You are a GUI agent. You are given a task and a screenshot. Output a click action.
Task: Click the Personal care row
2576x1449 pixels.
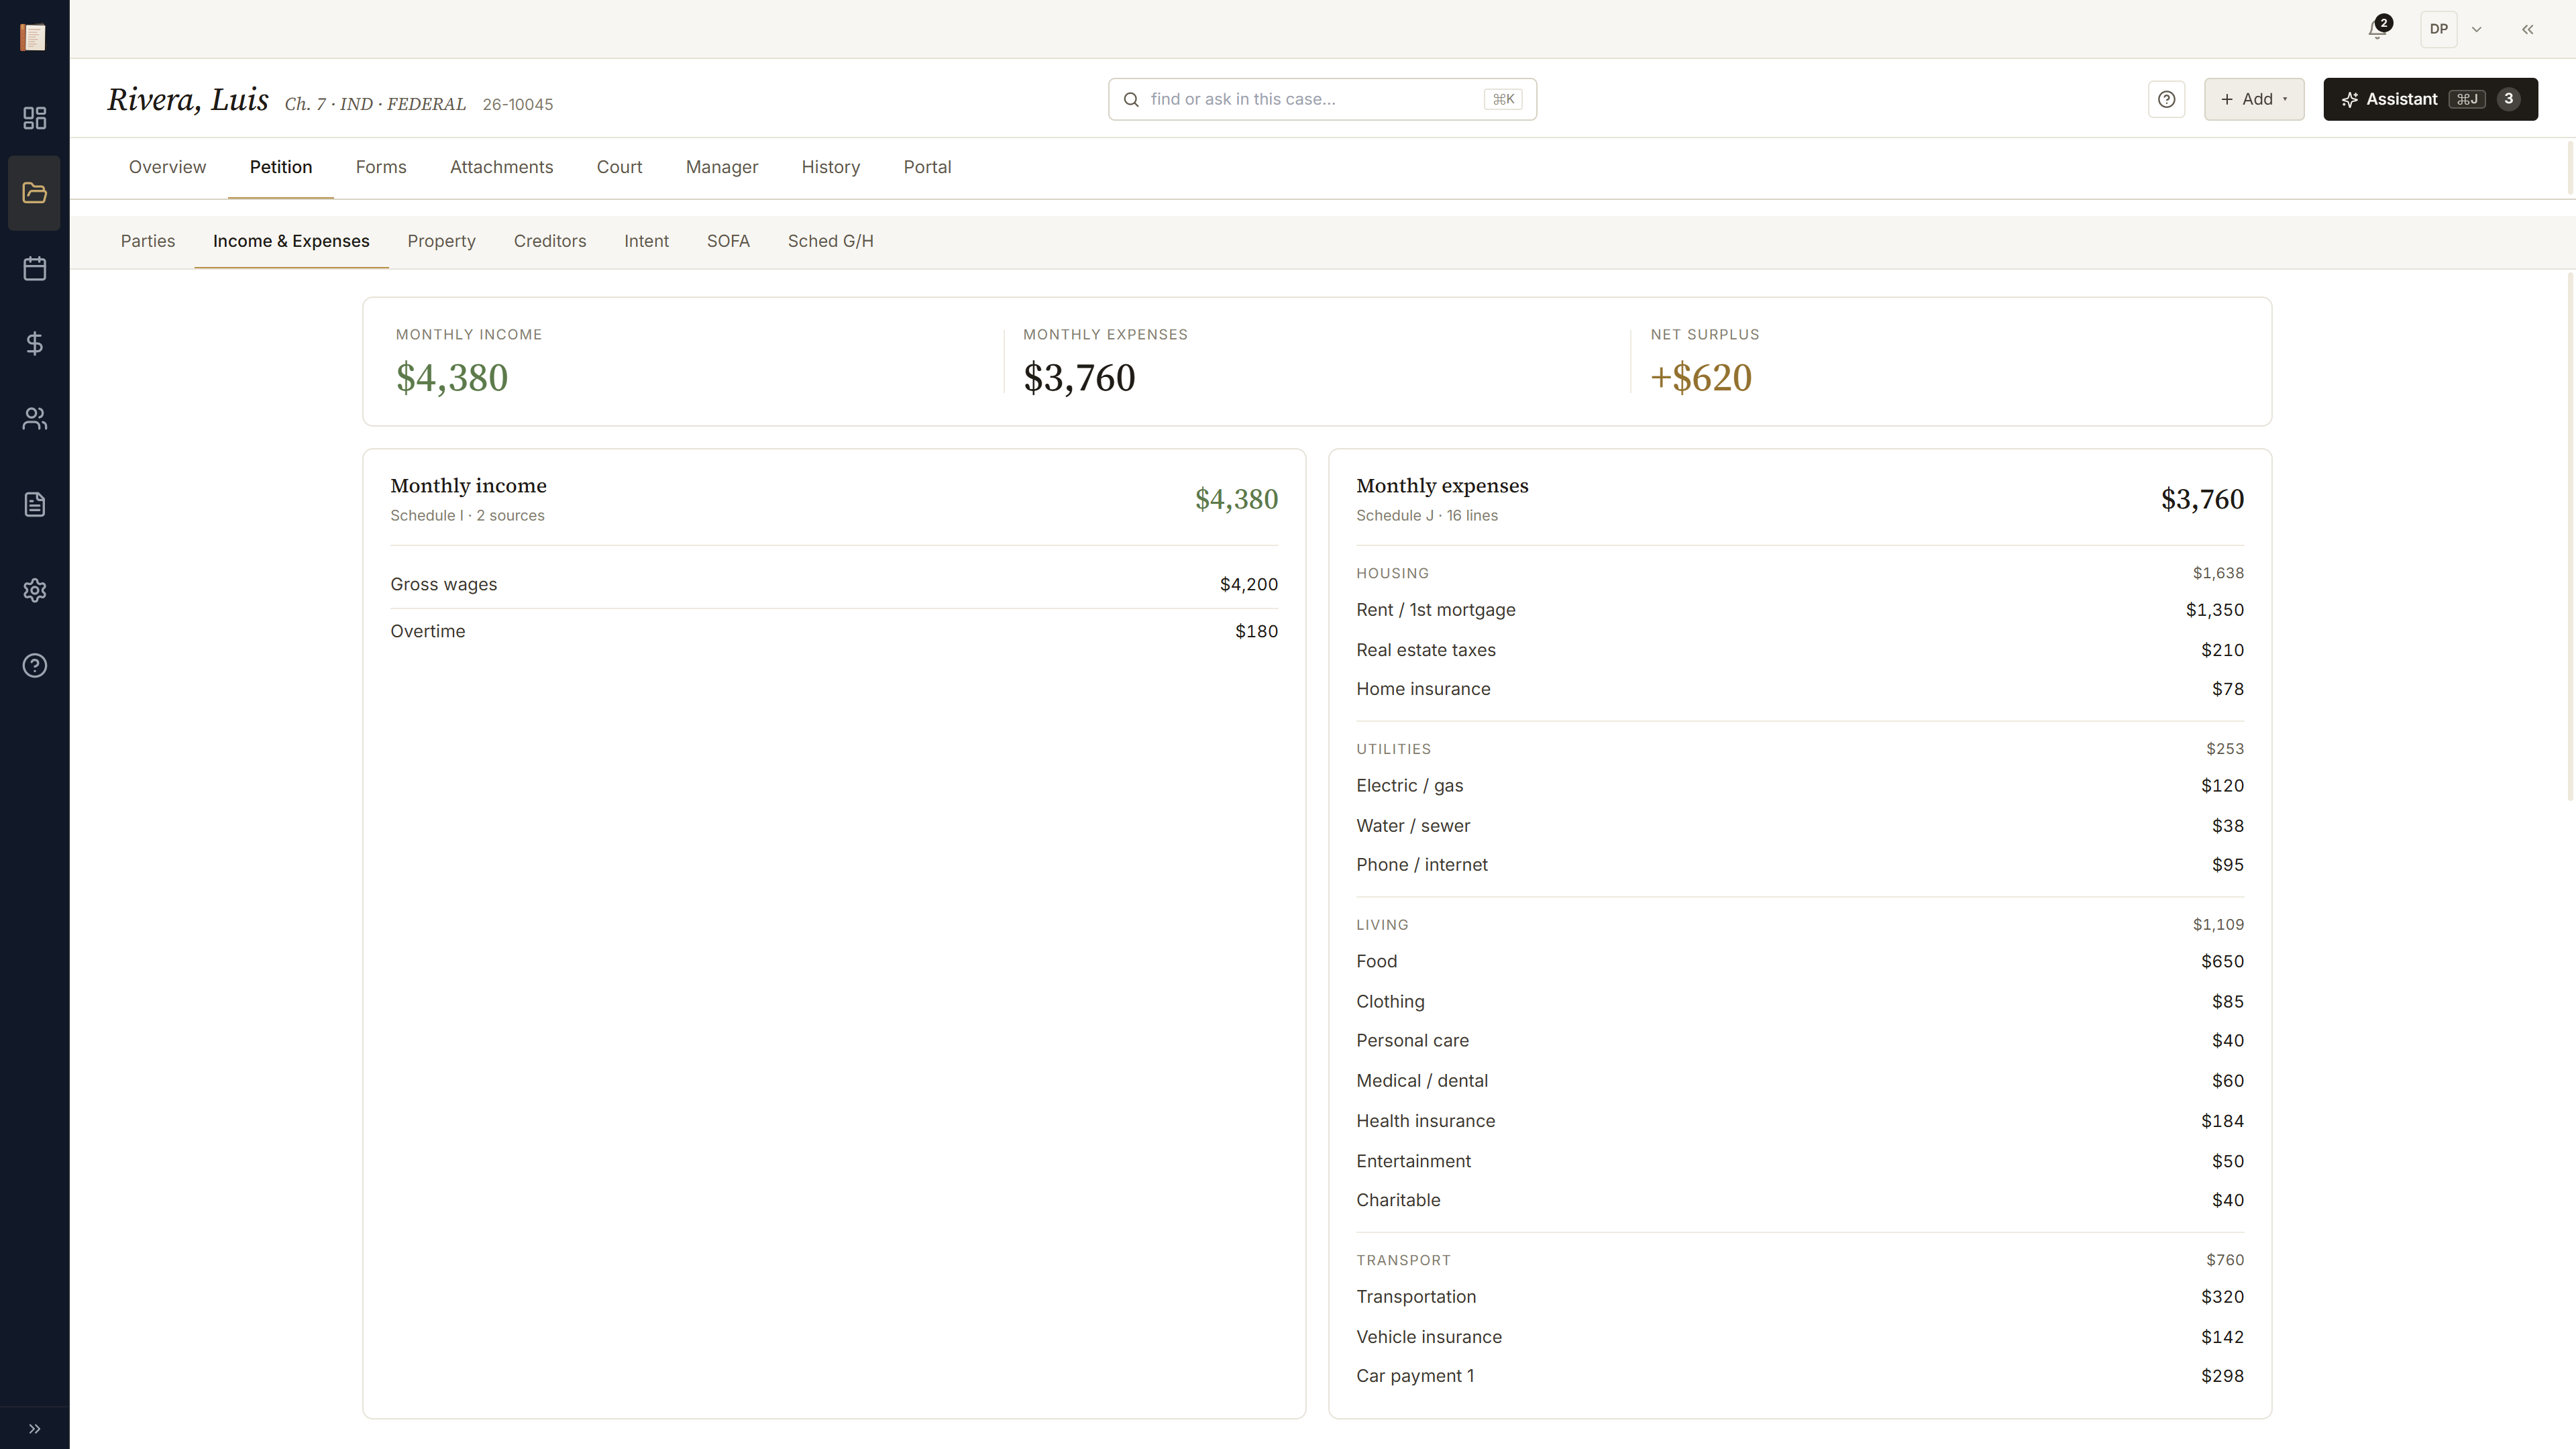(x=1799, y=1041)
